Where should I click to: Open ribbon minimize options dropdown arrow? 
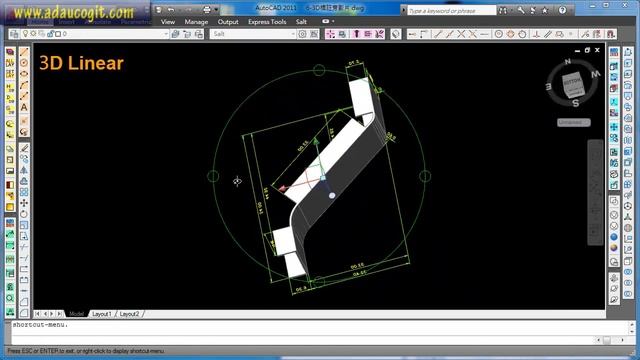[333, 21]
